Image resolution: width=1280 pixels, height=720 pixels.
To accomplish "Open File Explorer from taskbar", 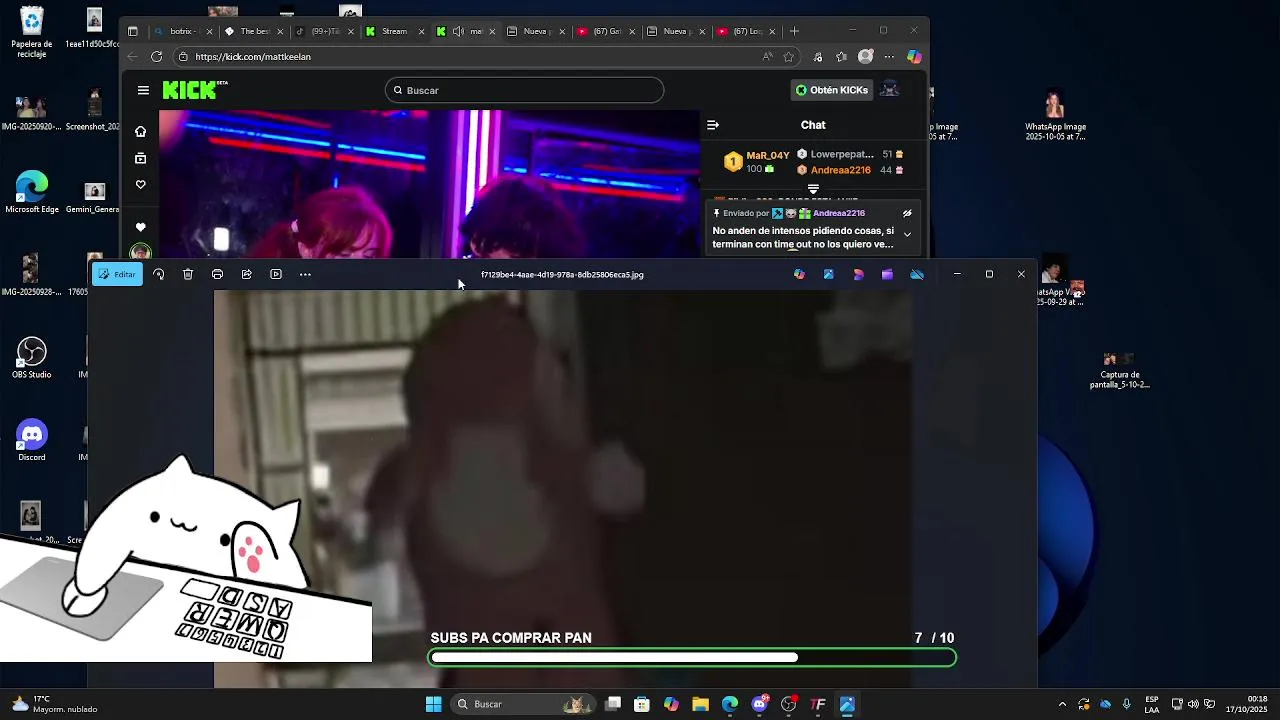I will (700, 704).
